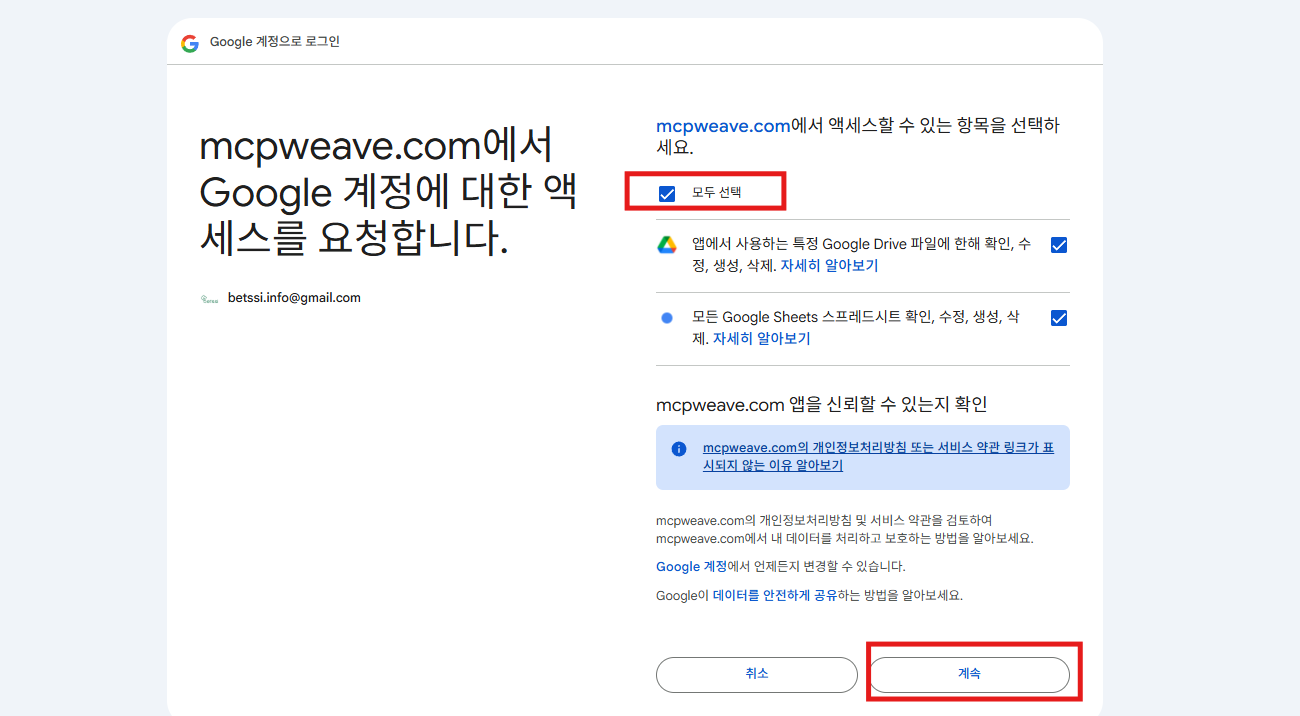Click the paragraph about reviewing mcpweave.com's privacy policy
1300x716 pixels.
845,529
